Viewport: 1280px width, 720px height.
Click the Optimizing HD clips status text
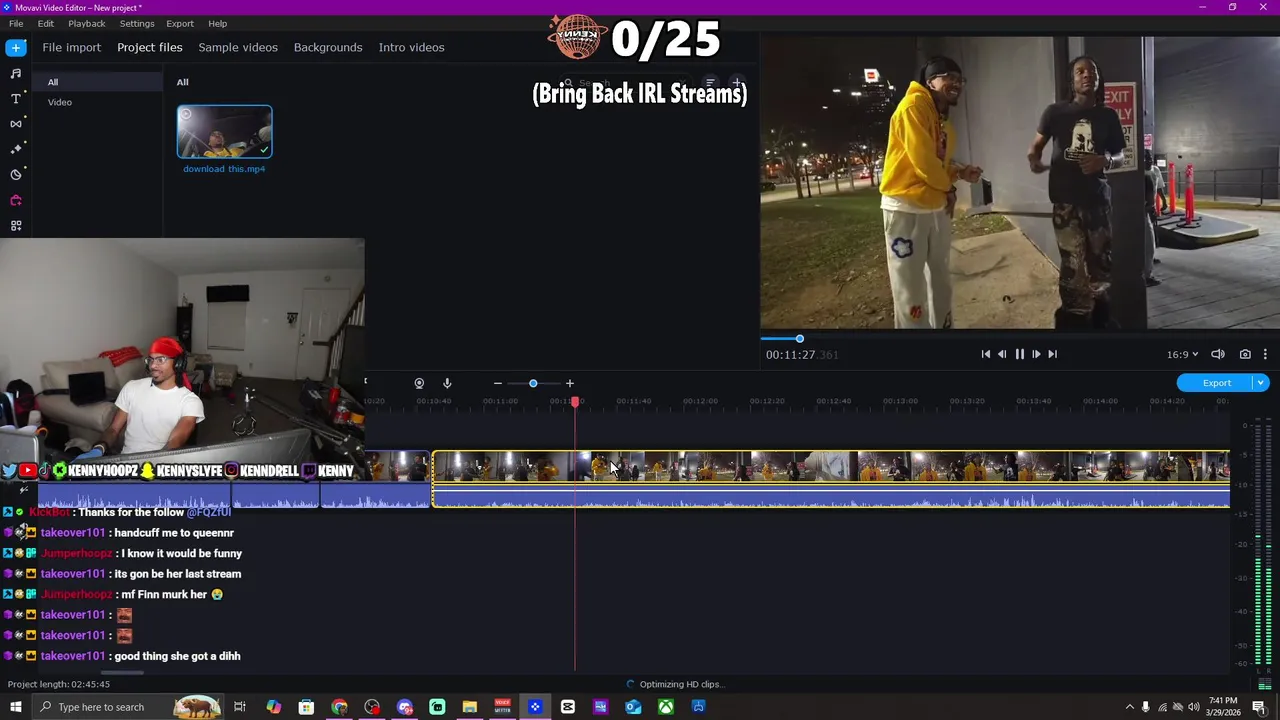(681, 684)
